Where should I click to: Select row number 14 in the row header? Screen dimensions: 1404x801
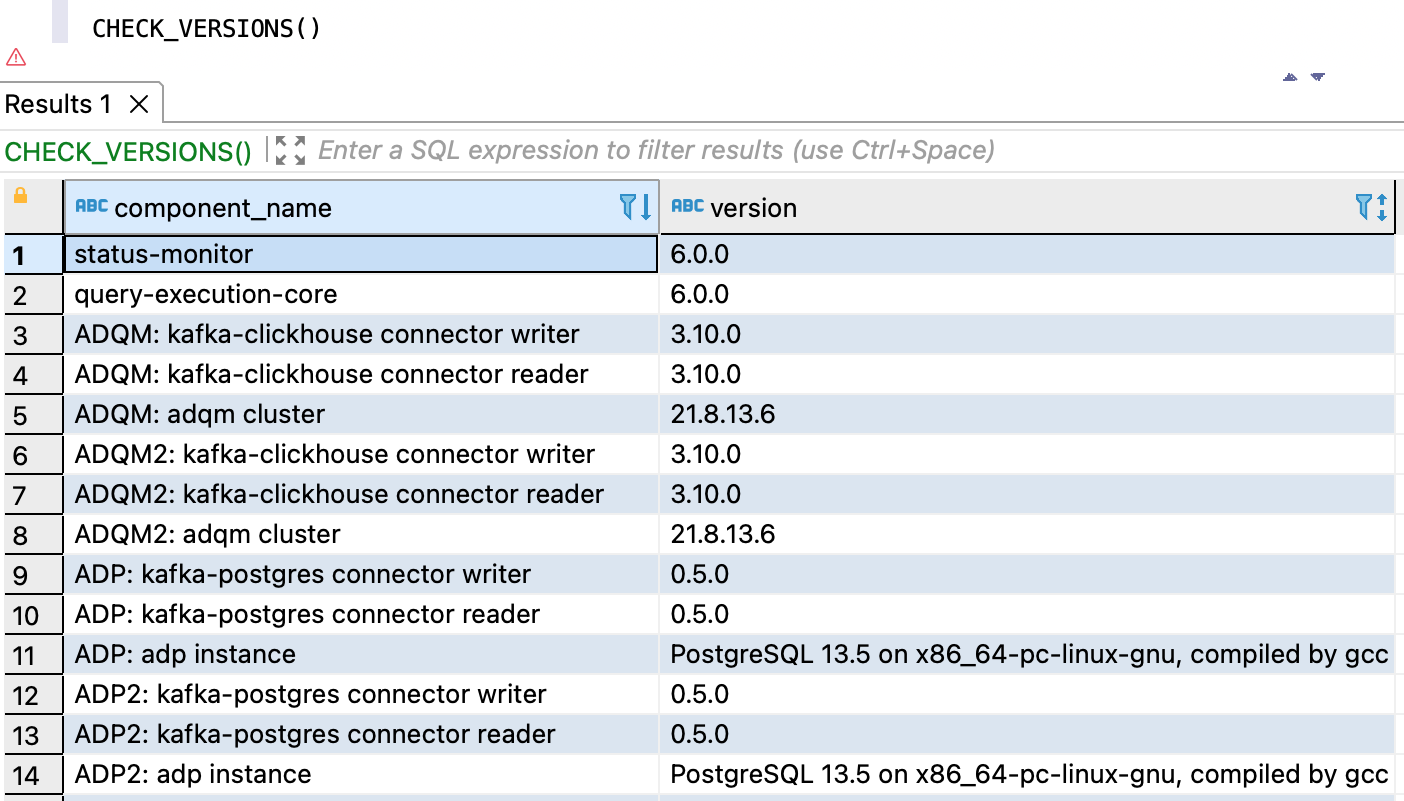(33, 774)
